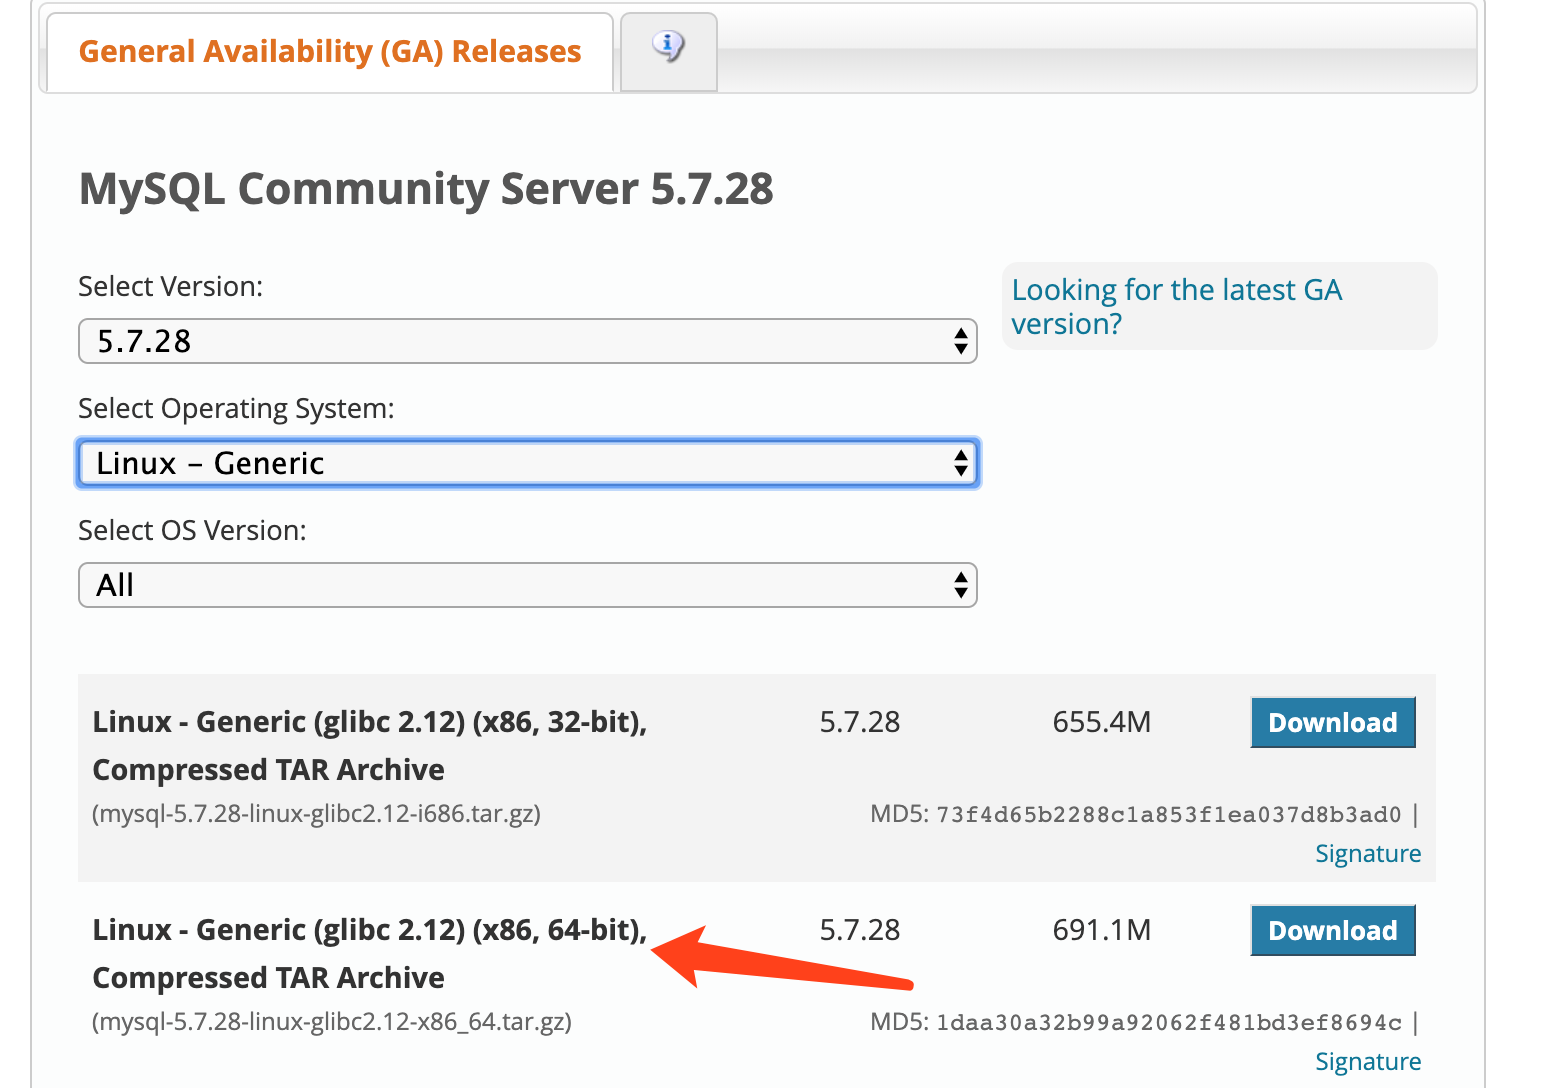Screen dimensions: 1544x1088
Task: Select the 'Select OS Version:' label
Action: pyautogui.click(x=193, y=531)
